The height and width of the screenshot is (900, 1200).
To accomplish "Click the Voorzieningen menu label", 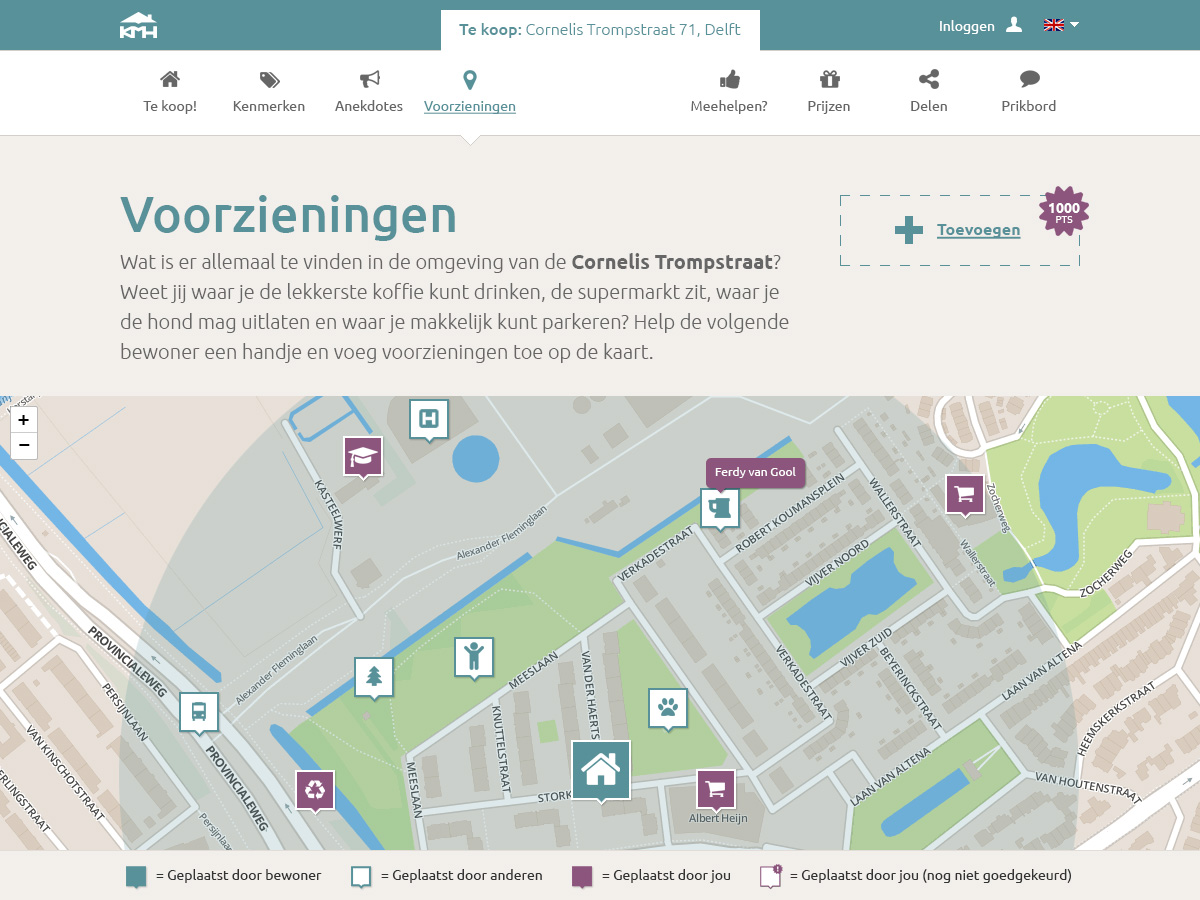I will coord(470,106).
